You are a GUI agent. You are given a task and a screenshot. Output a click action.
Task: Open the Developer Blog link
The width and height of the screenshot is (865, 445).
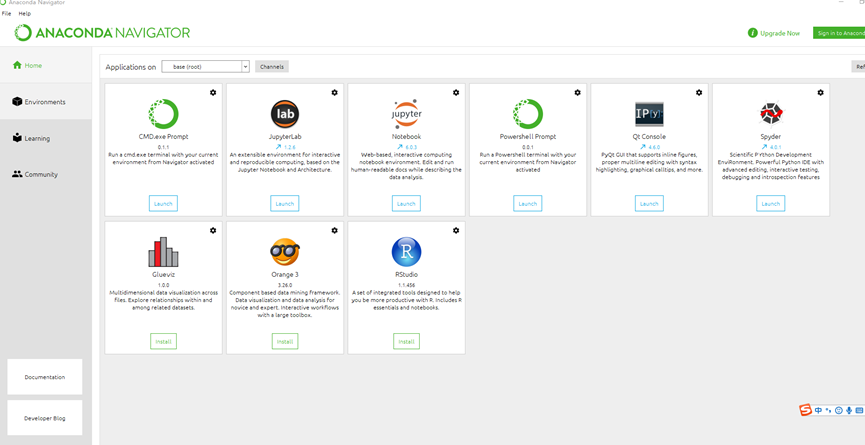click(45, 418)
